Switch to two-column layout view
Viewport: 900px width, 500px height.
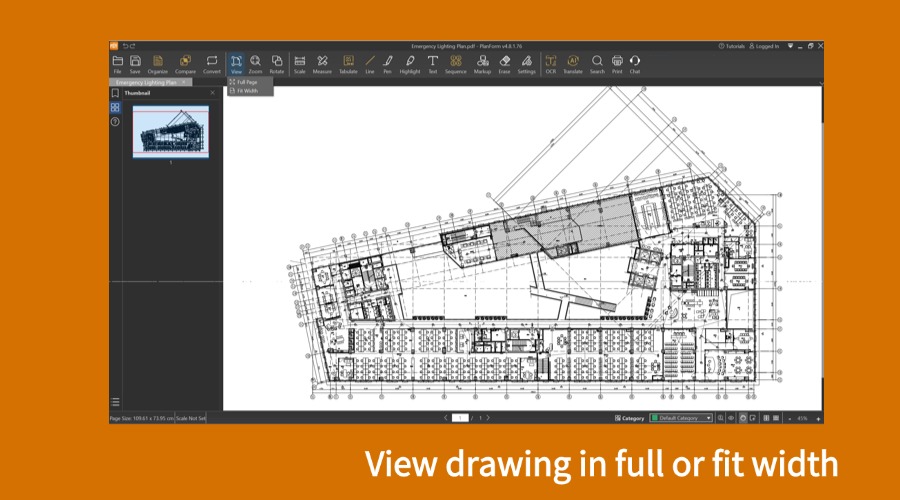pyautogui.click(x=766, y=418)
